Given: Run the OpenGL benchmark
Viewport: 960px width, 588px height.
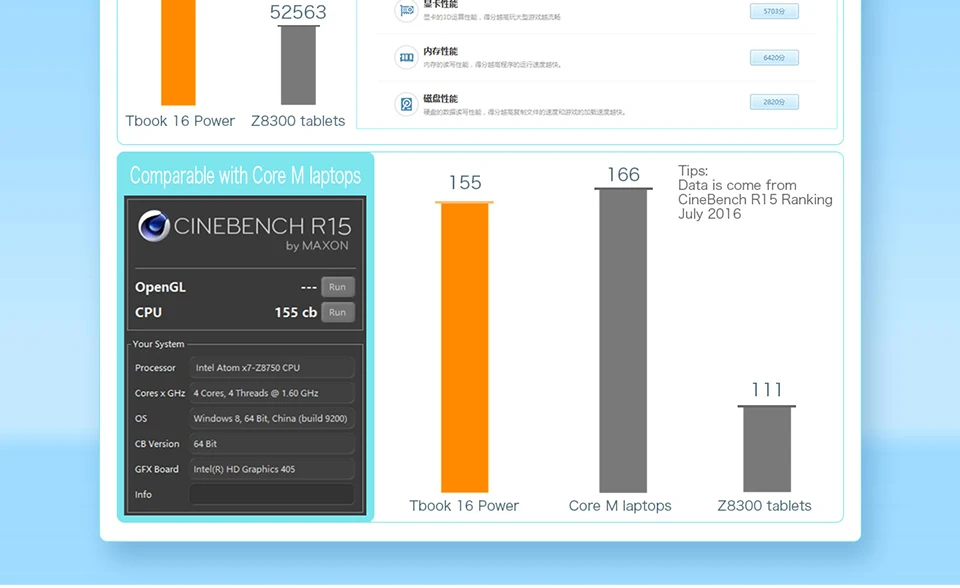Looking at the screenshot, I should coord(337,287).
